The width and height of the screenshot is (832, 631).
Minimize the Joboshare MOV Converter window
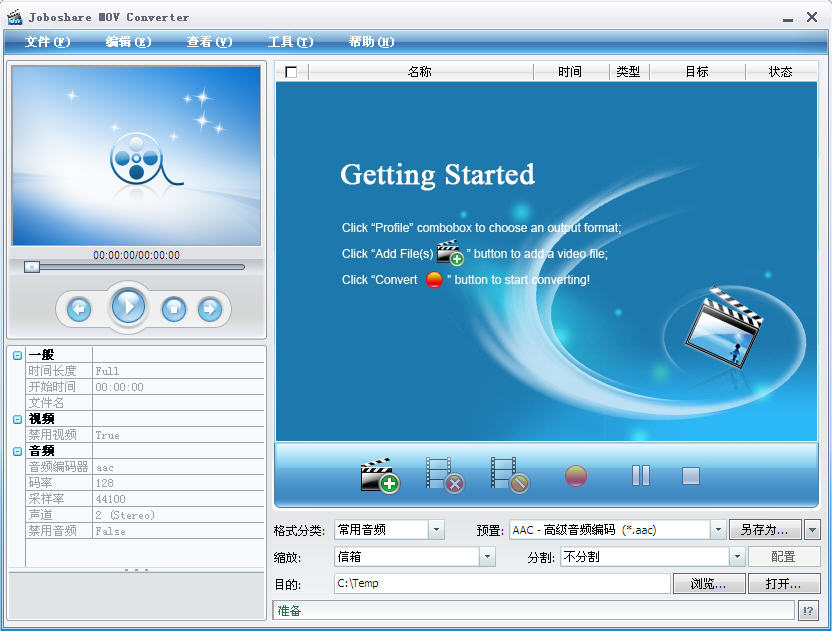pos(788,19)
